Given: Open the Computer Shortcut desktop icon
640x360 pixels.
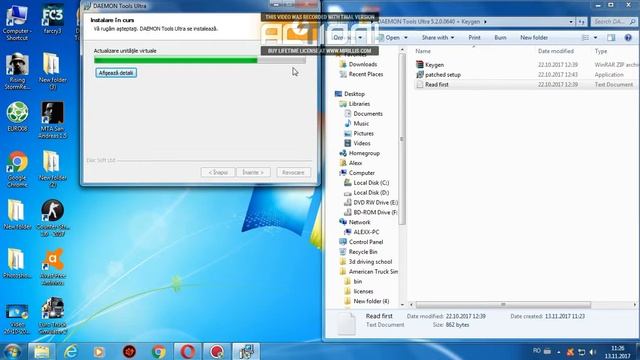Looking at the screenshot, I should tap(17, 22).
